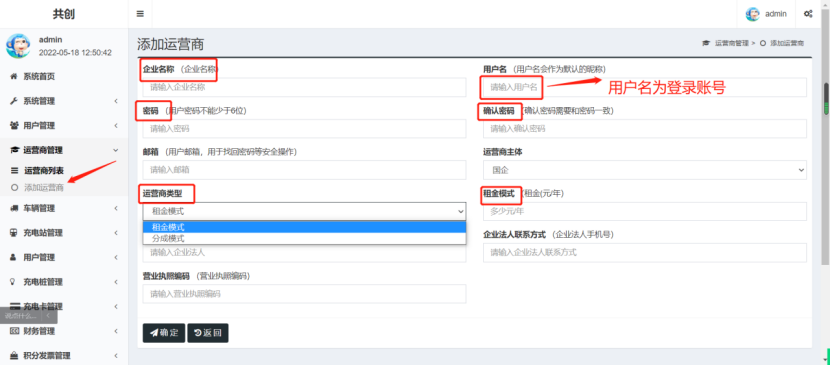Open the 运营商主体 dropdown showing 国企
This screenshot has width=831, height=365.
[644, 170]
